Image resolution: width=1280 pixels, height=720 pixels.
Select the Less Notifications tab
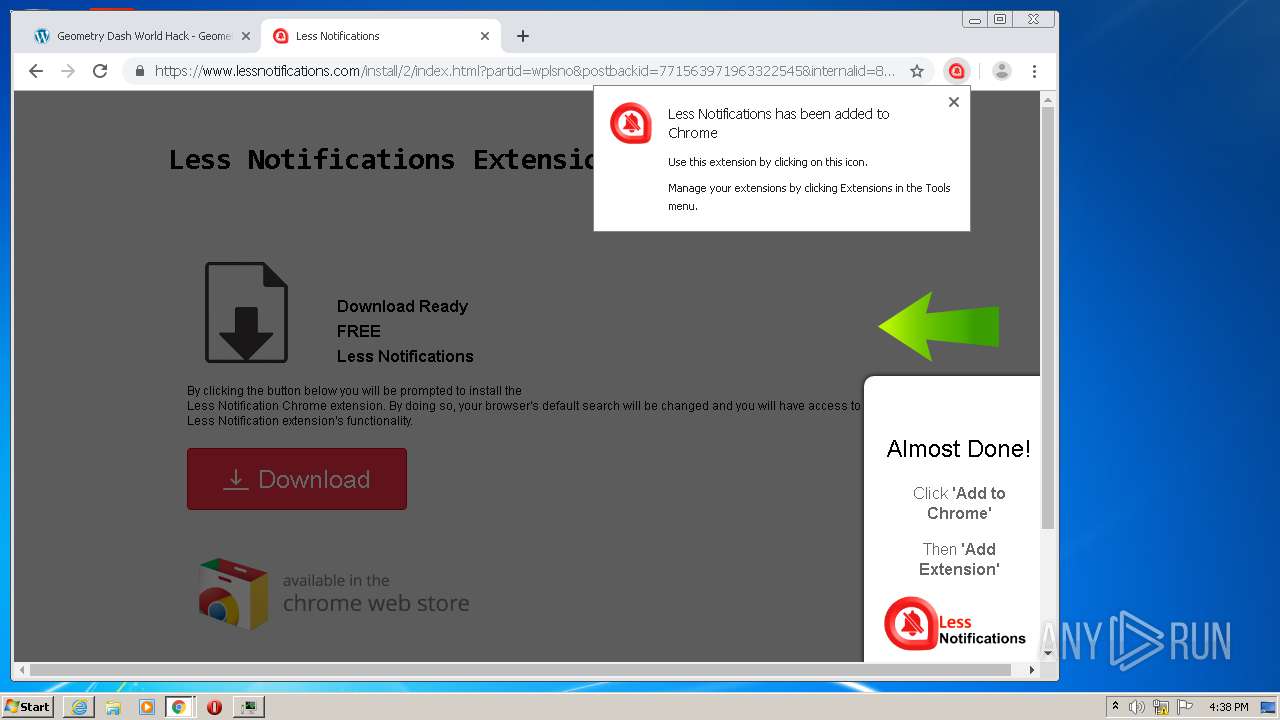click(380, 36)
